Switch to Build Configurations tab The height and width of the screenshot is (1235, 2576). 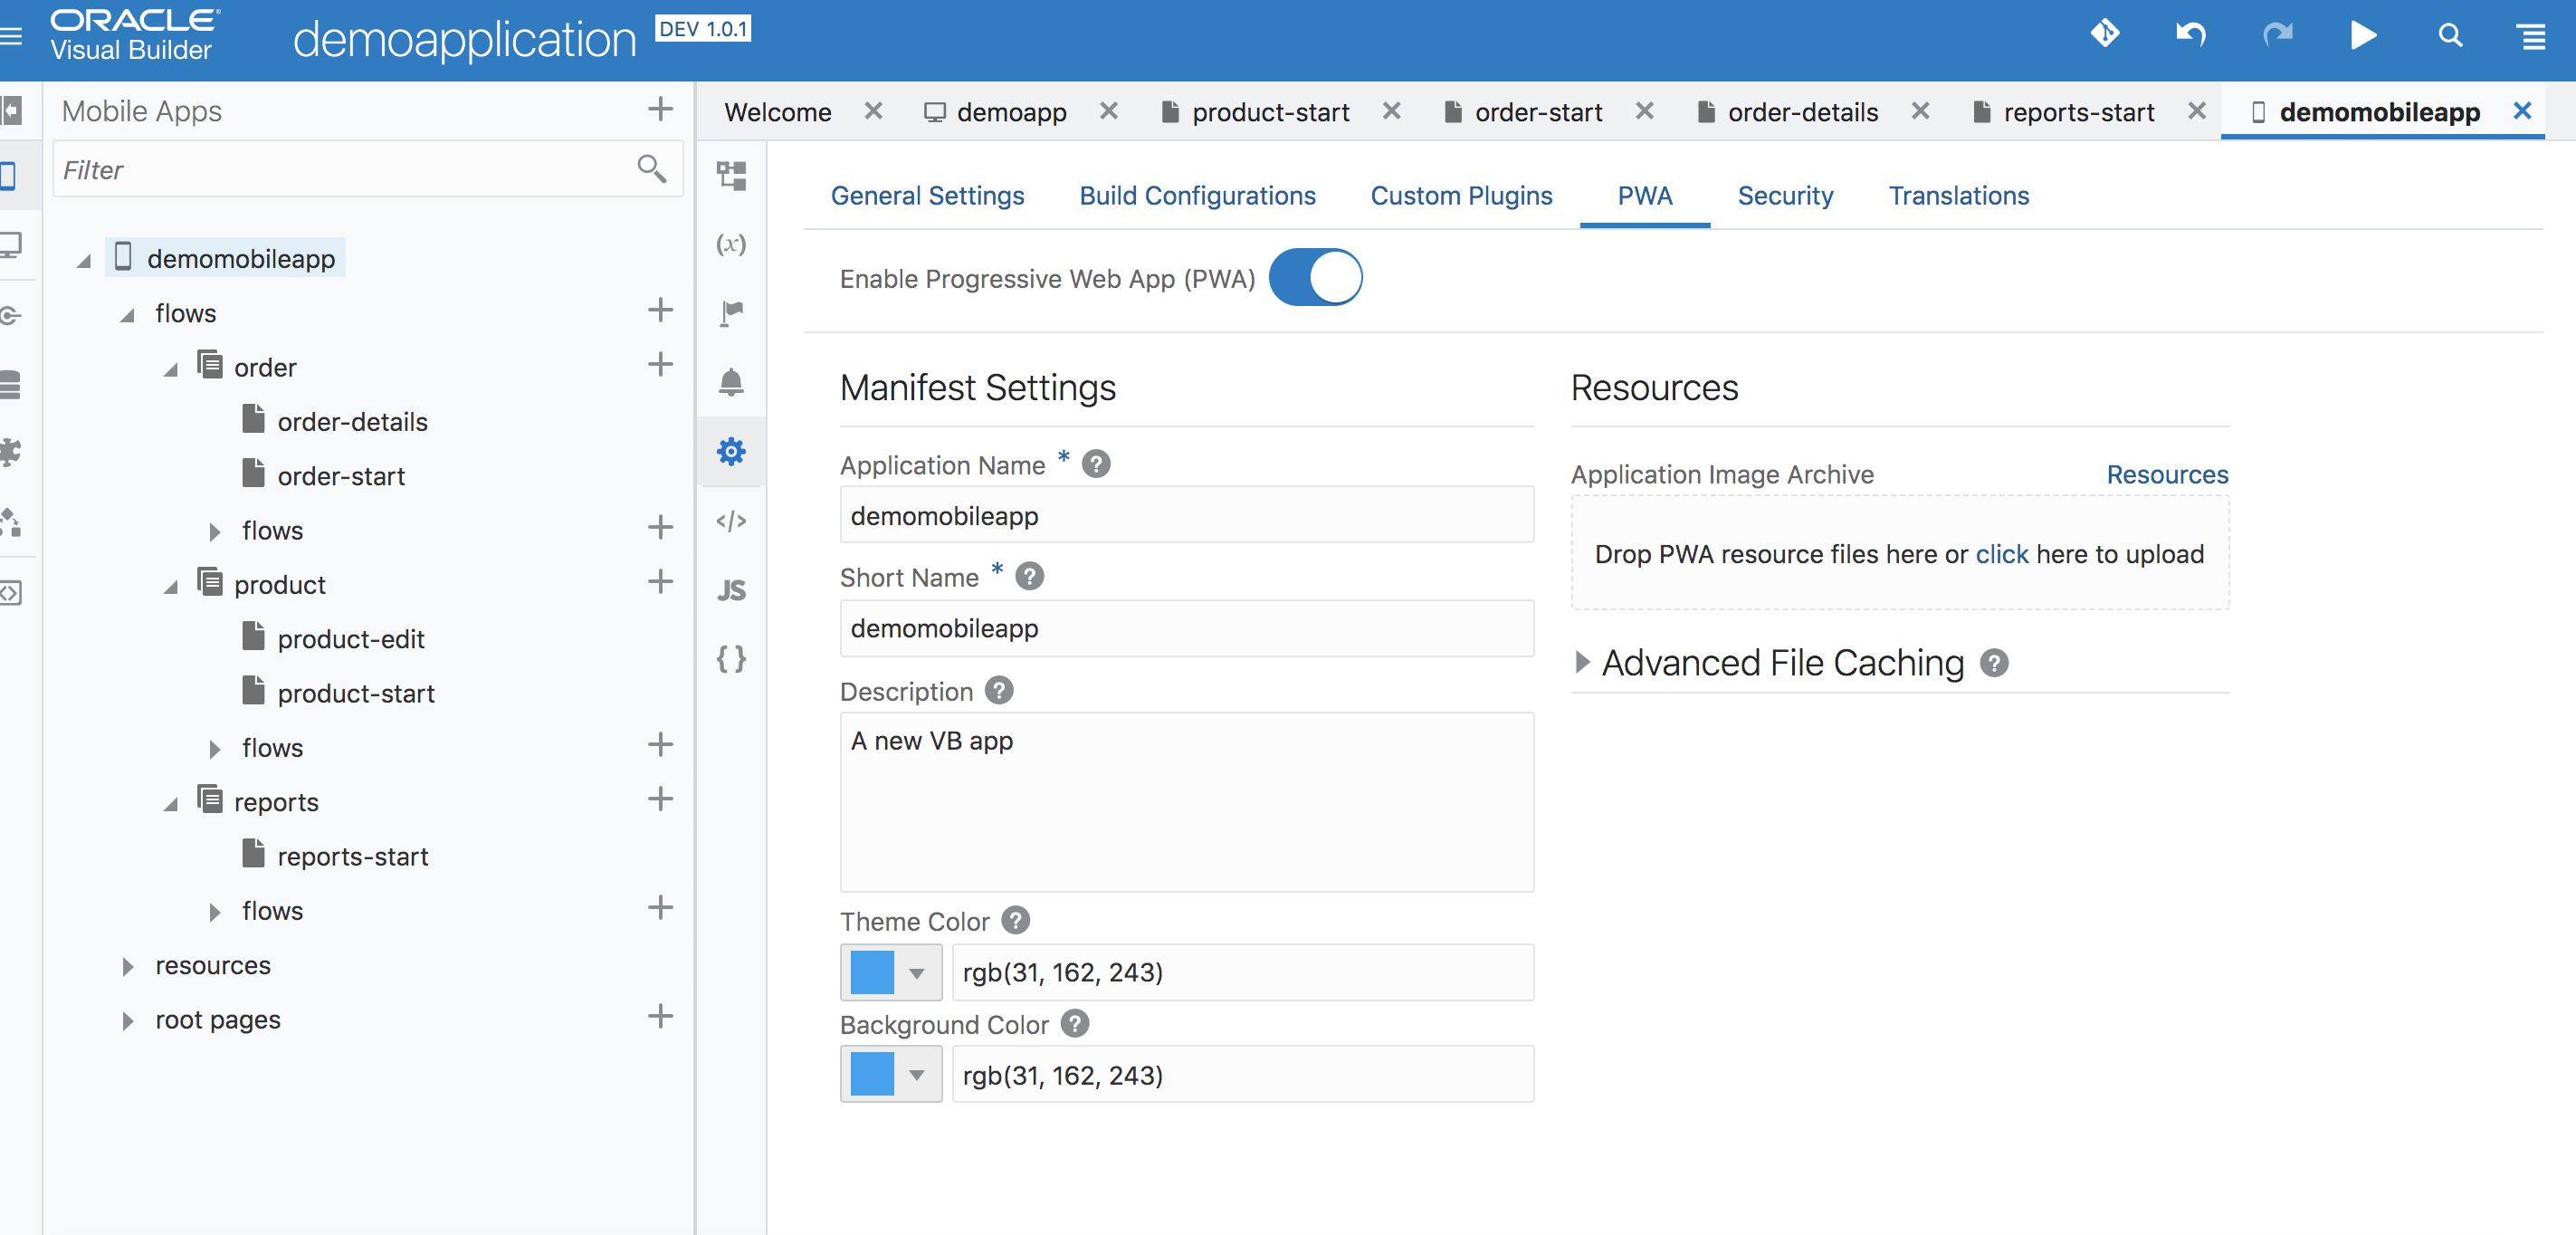point(1197,195)
